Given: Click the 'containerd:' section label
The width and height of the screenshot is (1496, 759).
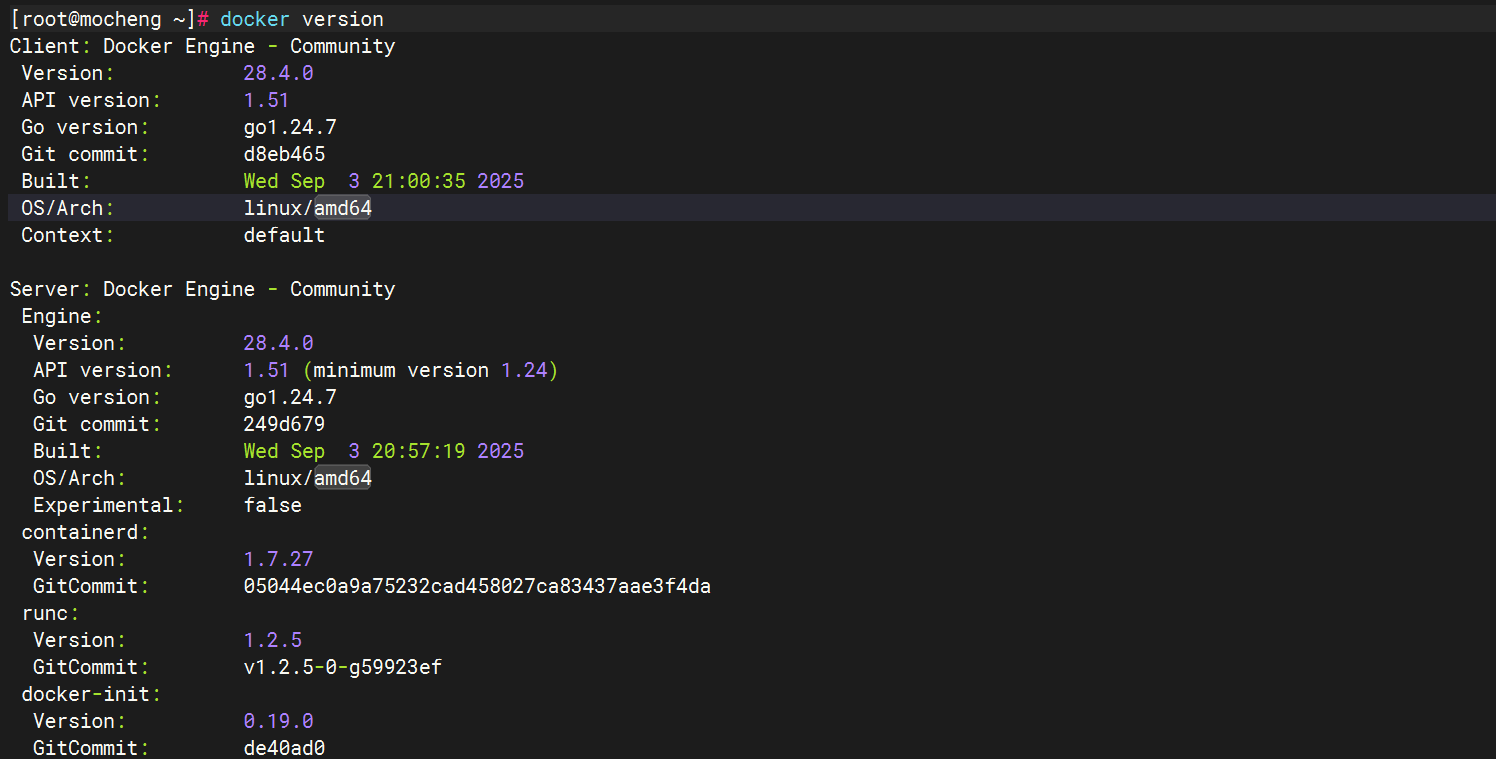Looking at the screenshot, I should [x=86, y=532].
